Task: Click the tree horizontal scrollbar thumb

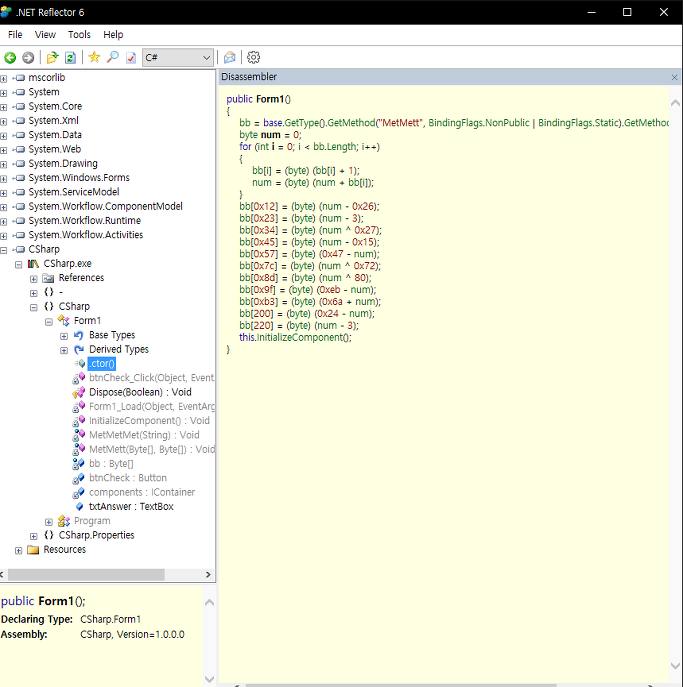Action: [x=86, y=574]
